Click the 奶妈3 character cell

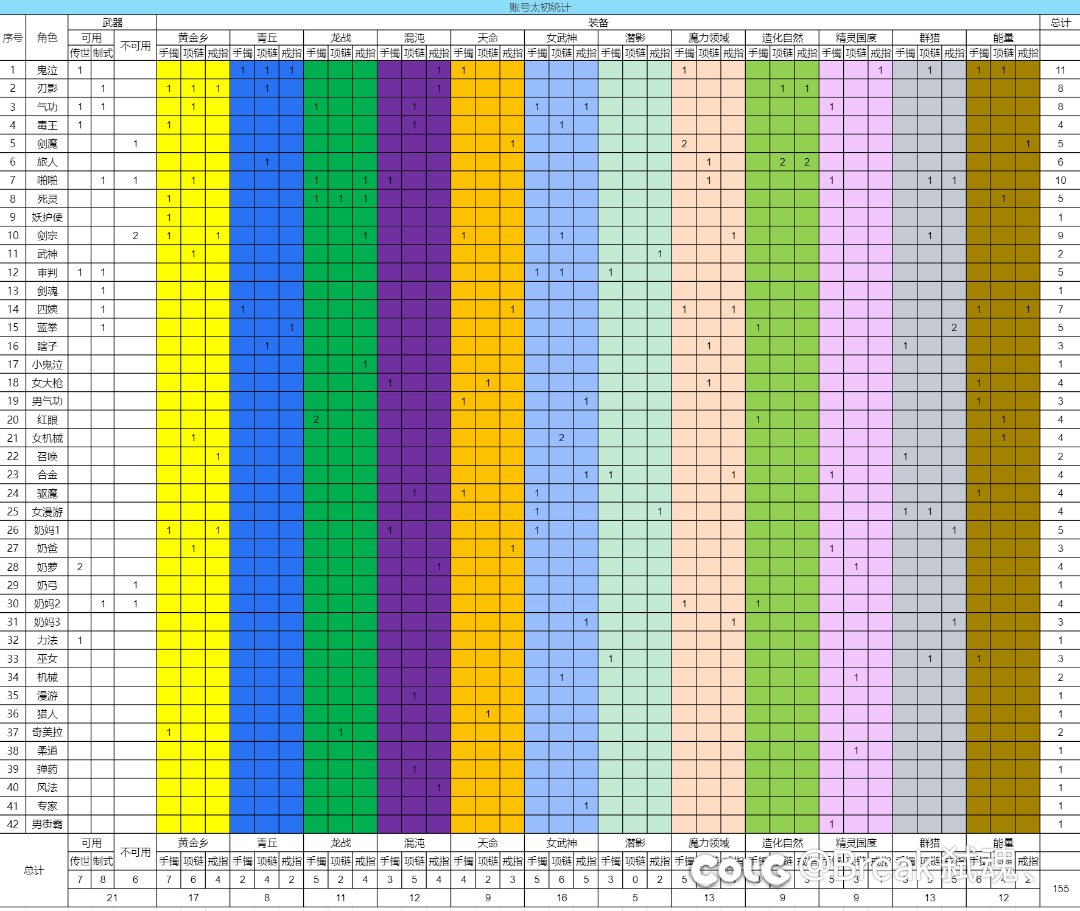[47, 622]
